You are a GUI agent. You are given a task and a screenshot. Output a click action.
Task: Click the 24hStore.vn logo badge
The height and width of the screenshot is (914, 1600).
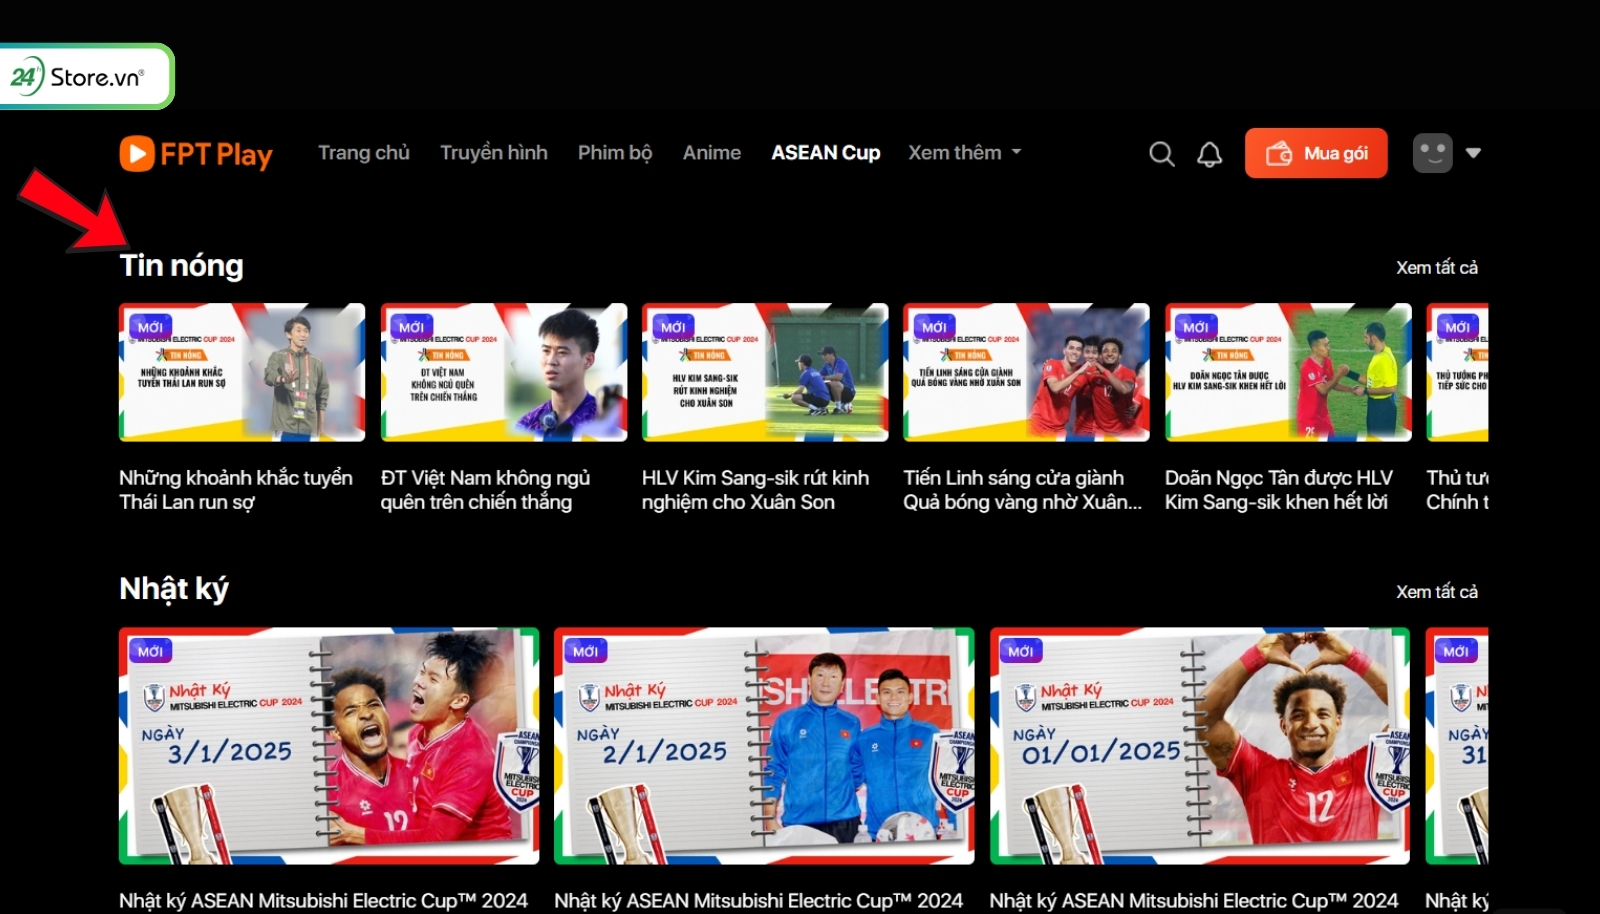pyautogui.click(x=85, y=76)
